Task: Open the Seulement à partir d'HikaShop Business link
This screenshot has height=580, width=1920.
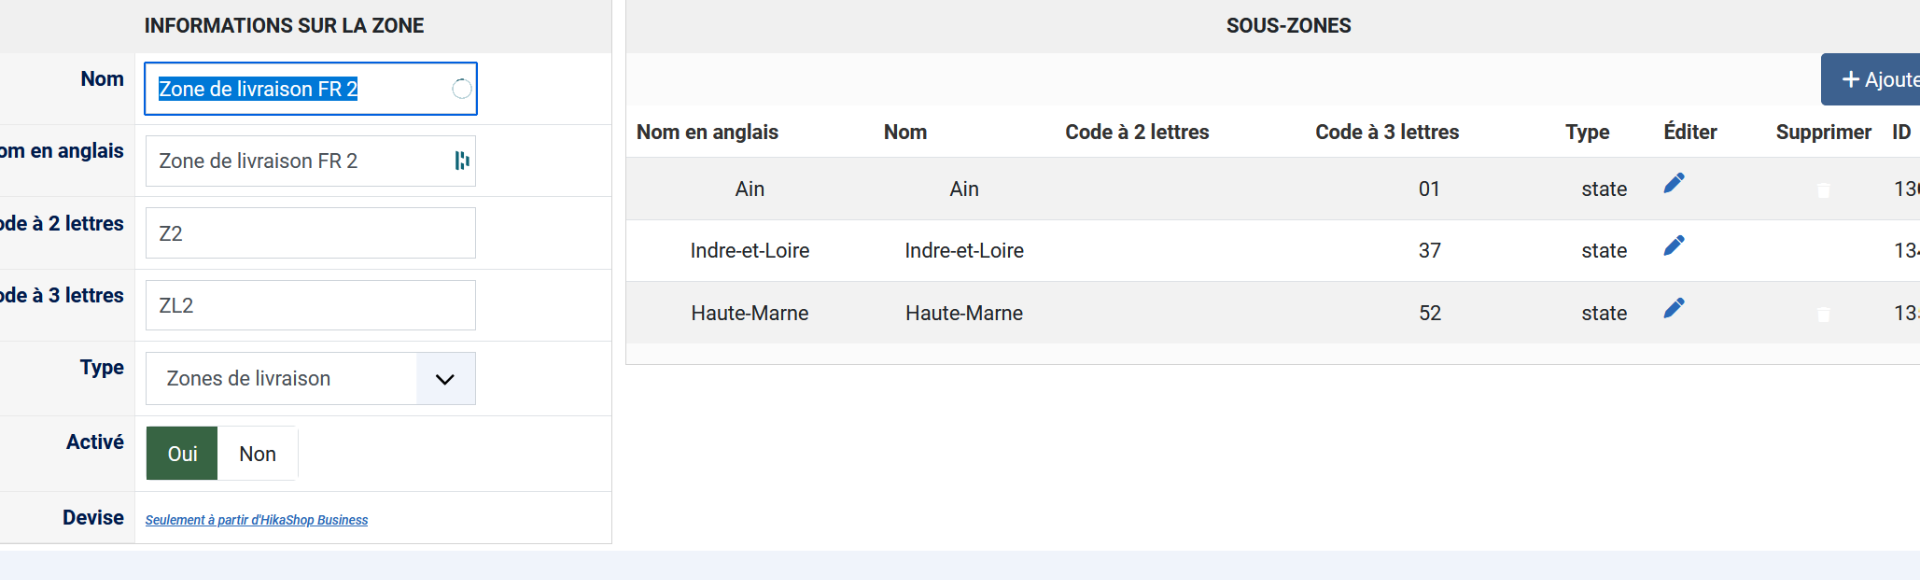Action: coord(256,520)
